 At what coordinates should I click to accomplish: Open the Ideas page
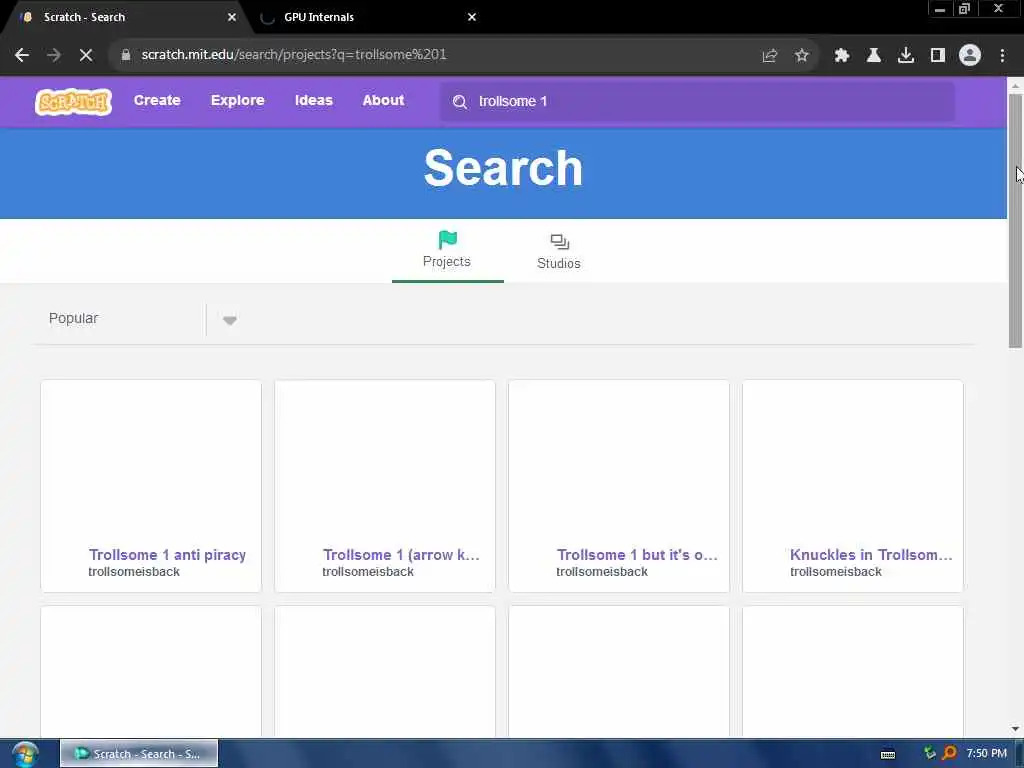click(x=313, y=101)
